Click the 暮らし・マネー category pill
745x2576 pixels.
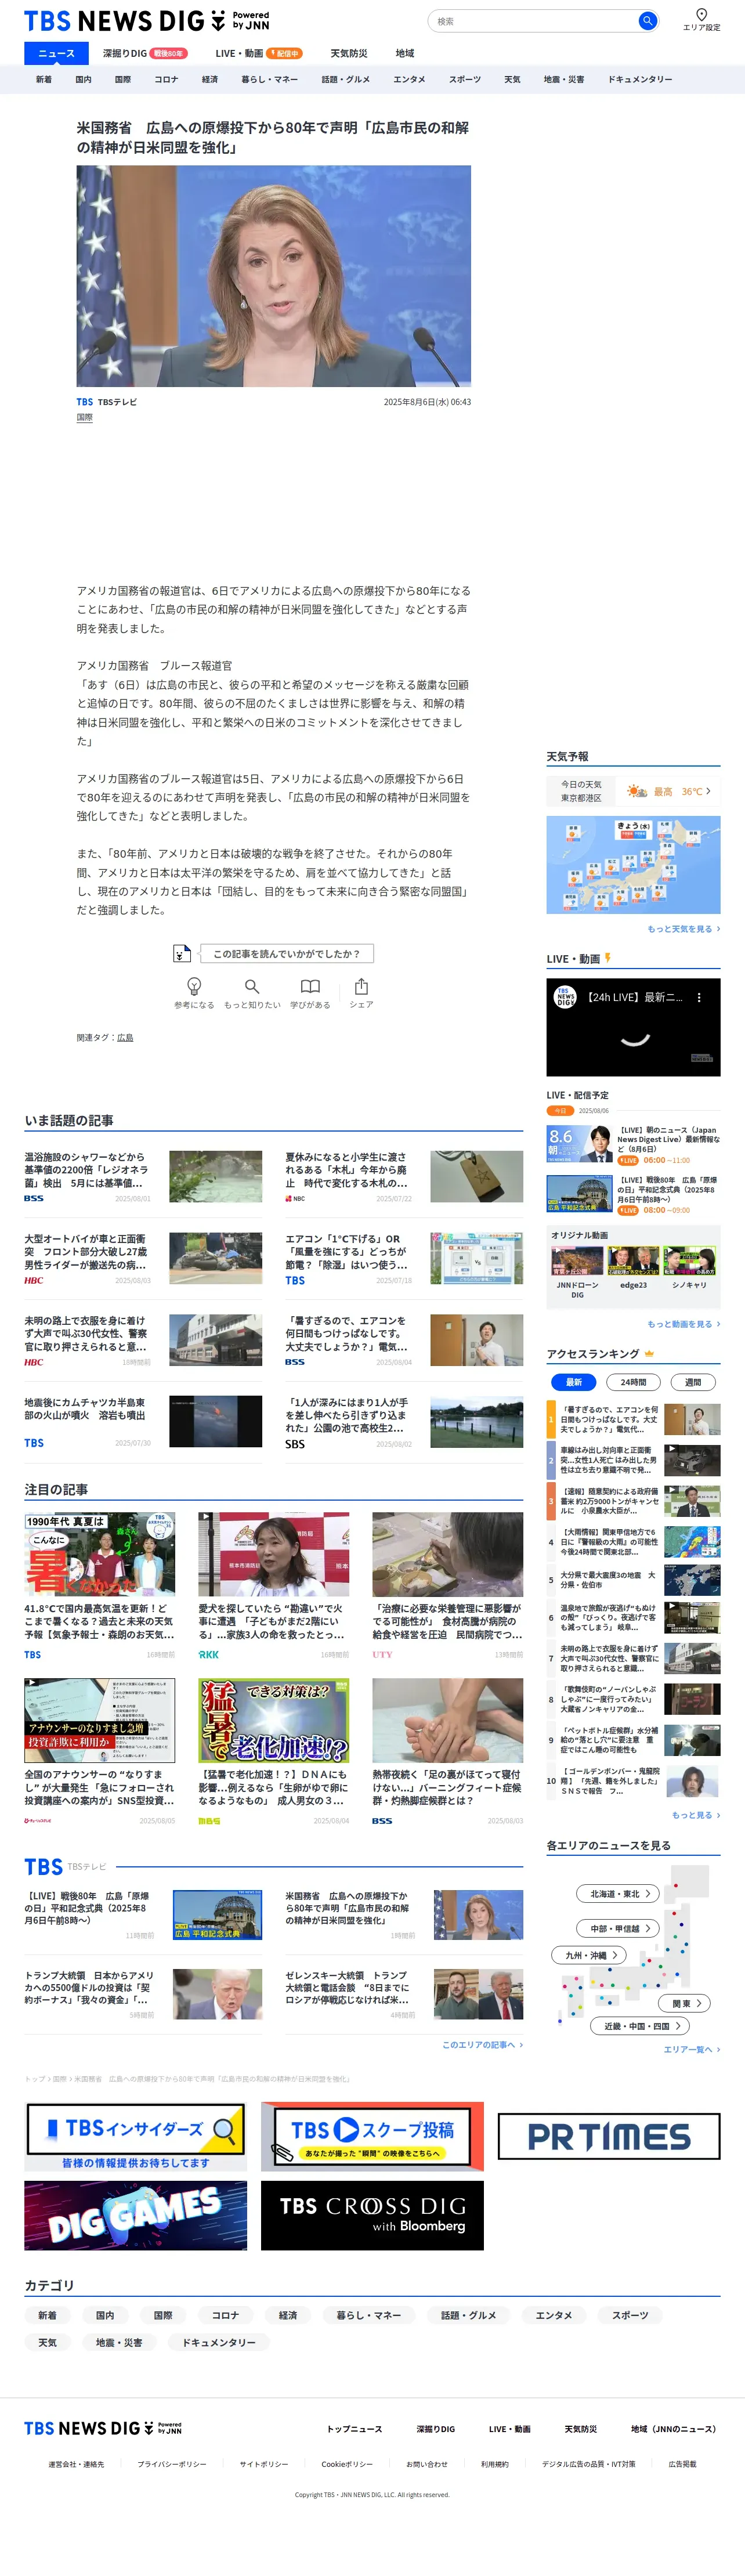[369, 2315]
